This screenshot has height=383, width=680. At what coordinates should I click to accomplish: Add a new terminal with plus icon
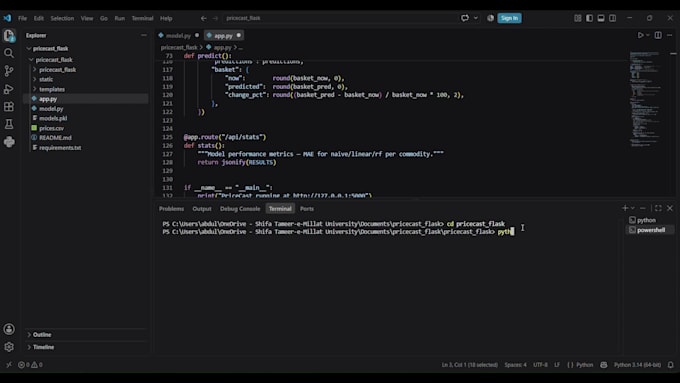coord(625,208)
